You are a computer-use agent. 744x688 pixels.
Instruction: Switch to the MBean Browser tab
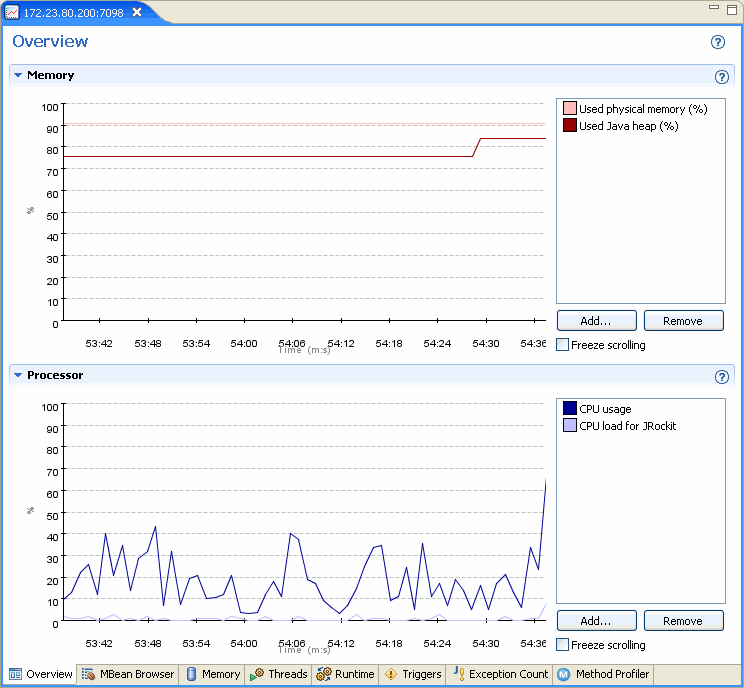click(x=128, y=674)
